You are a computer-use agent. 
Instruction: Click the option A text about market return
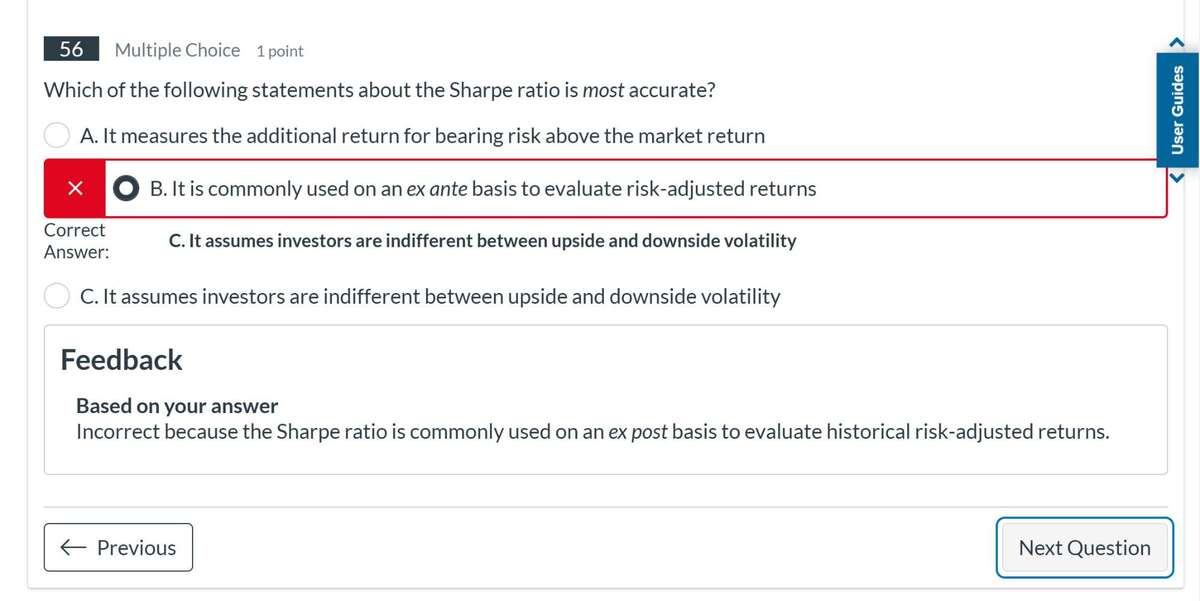[421, 135]
